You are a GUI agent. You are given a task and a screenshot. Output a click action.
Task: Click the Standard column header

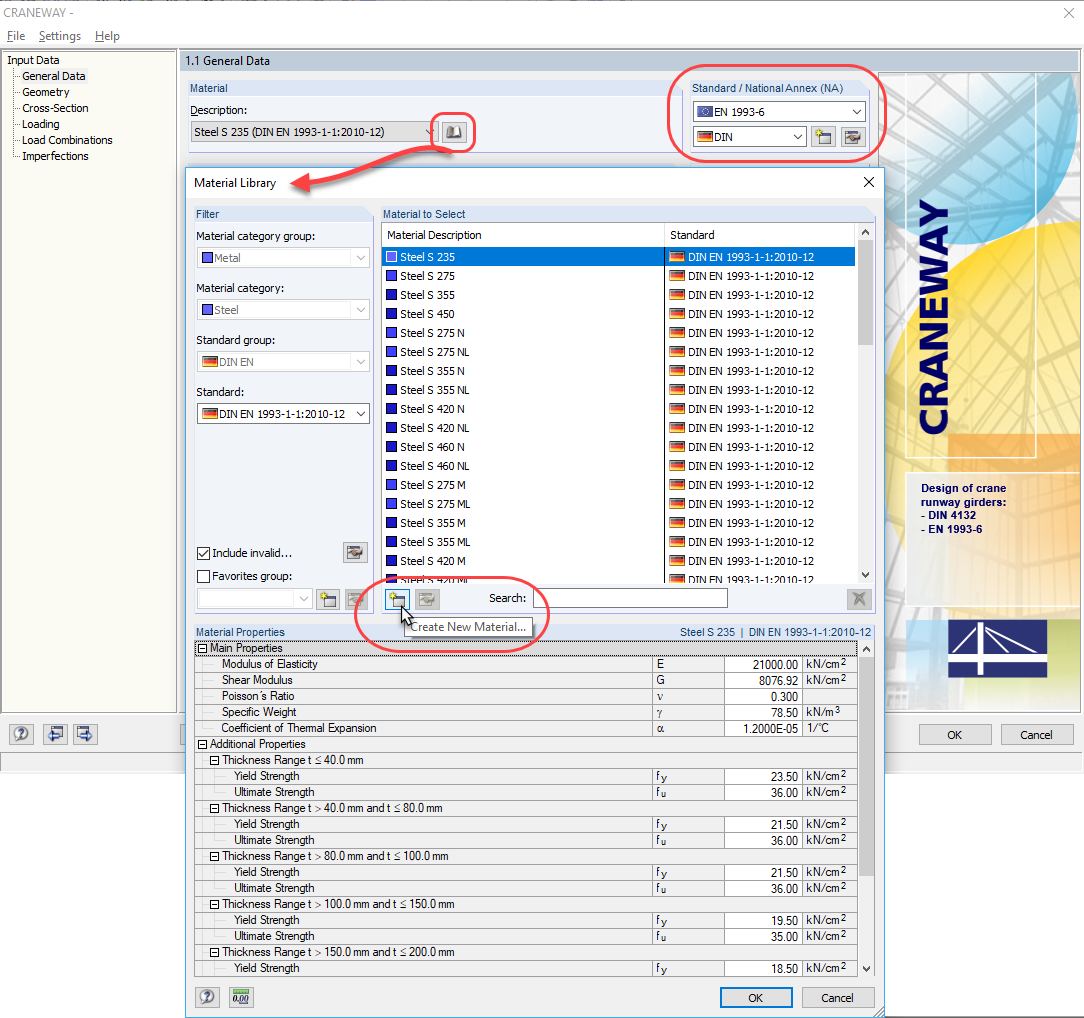[x=759, y=235]
